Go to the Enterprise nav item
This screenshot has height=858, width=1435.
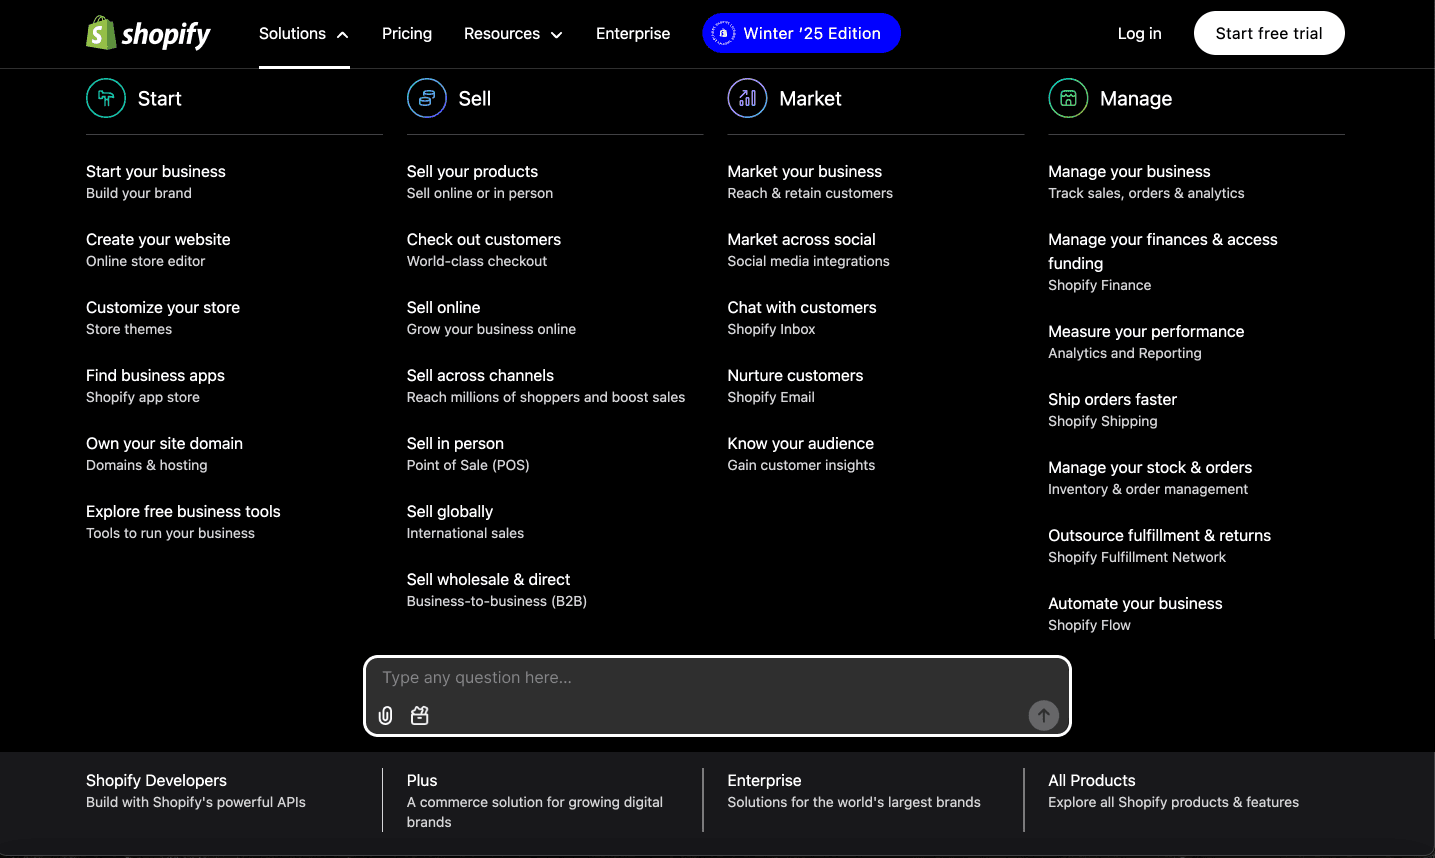pos(633,34)
